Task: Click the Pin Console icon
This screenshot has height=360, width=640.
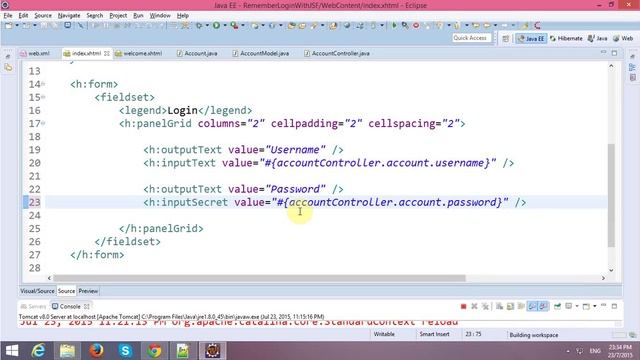Action: (x=558, y=306)
